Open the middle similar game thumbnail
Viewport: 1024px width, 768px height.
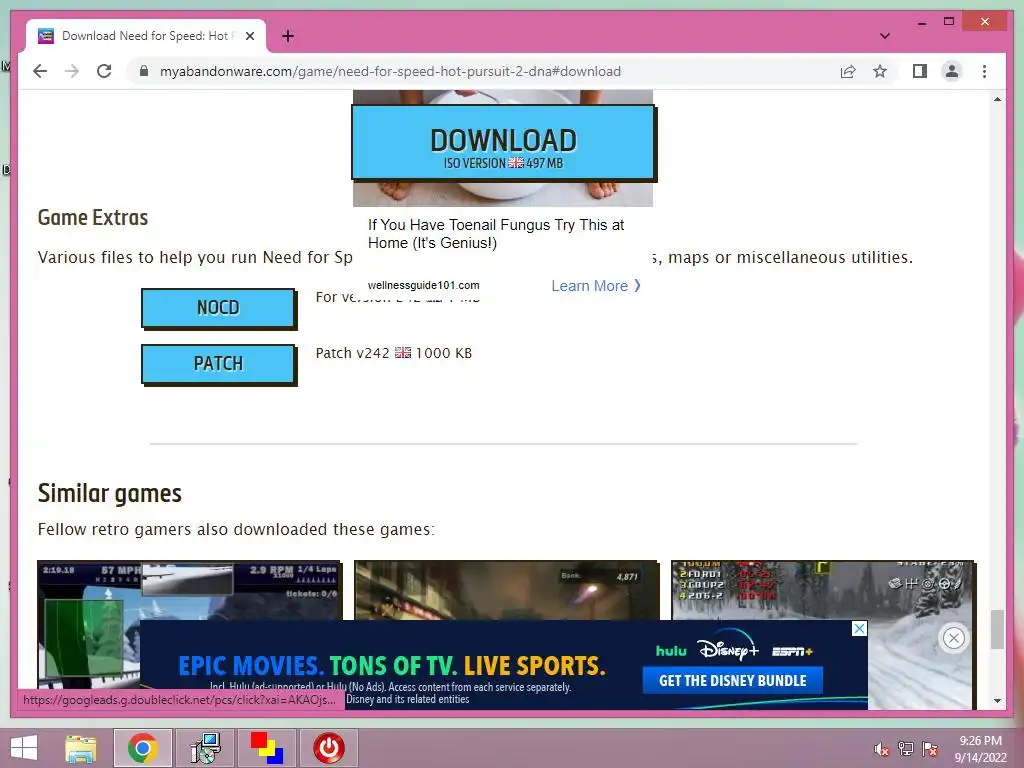click(x=506, y=590)
